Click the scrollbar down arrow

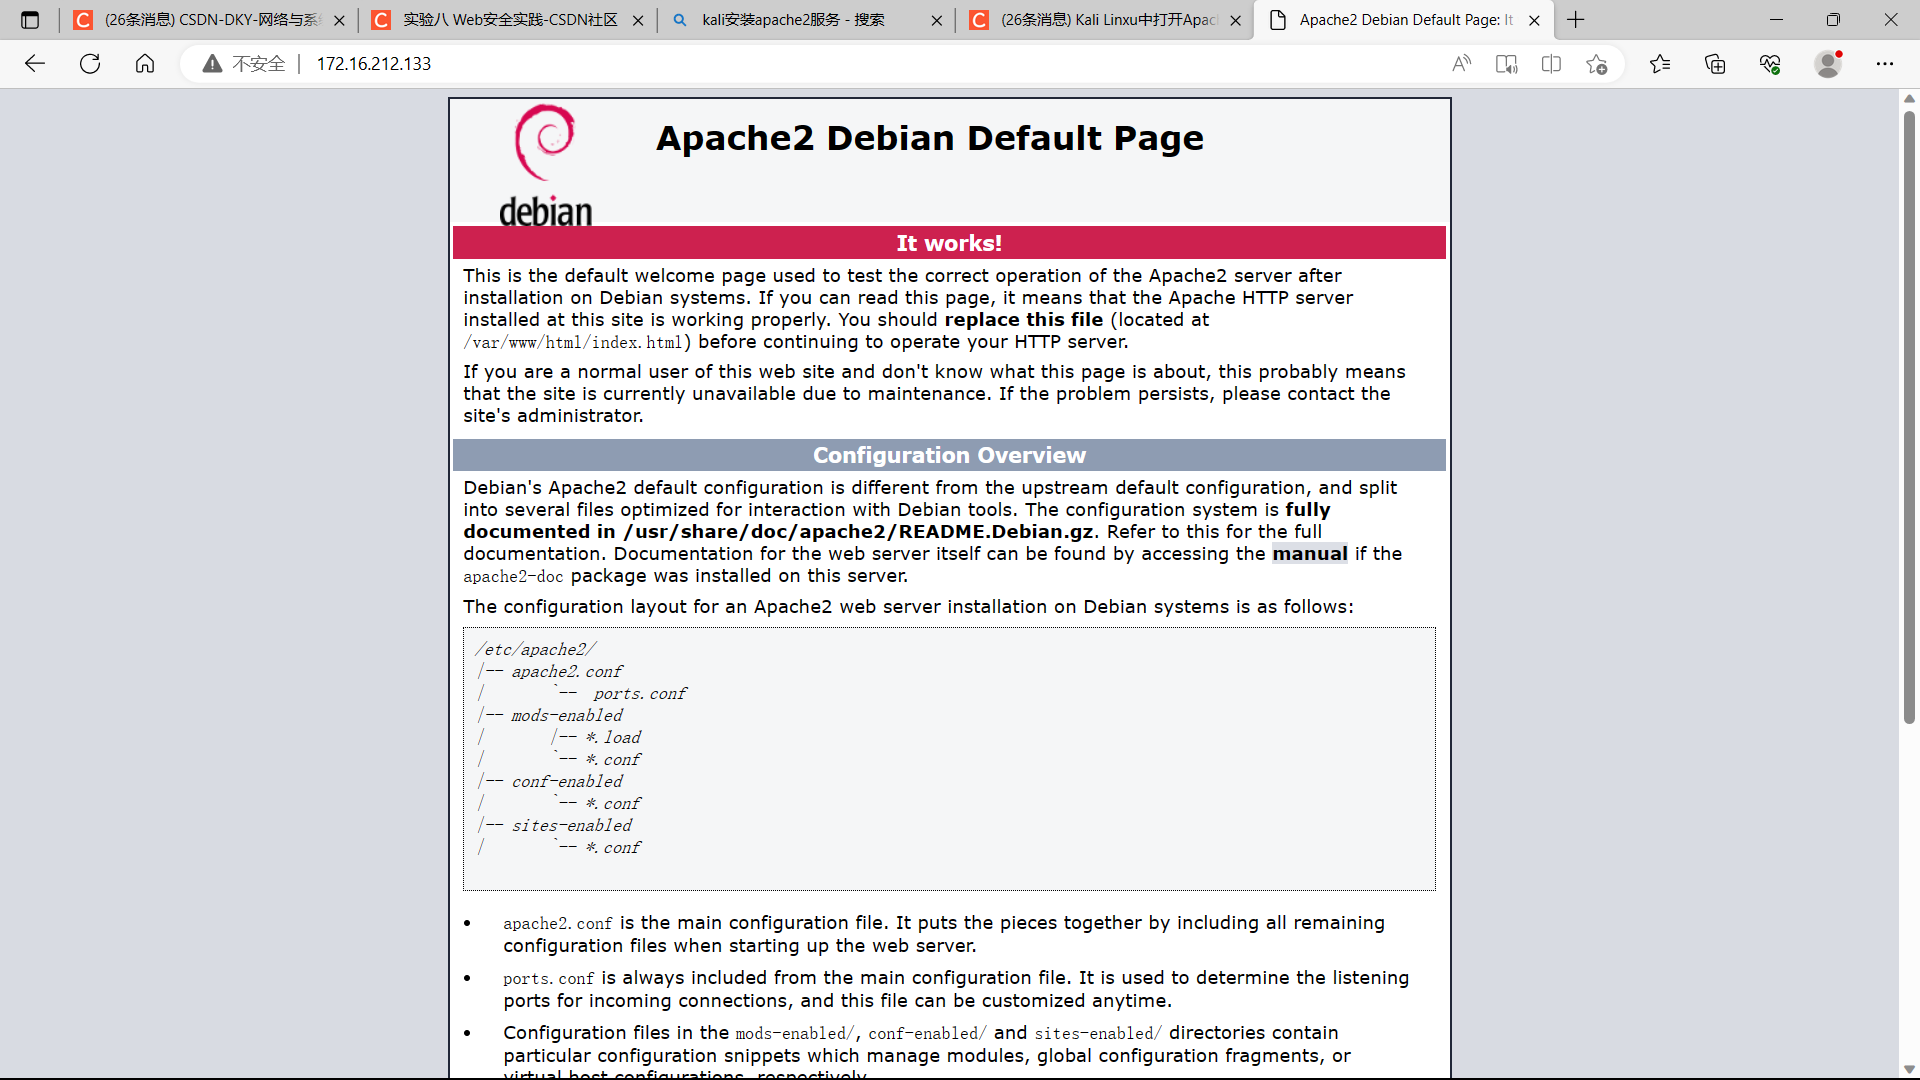coord(1909,1070)
